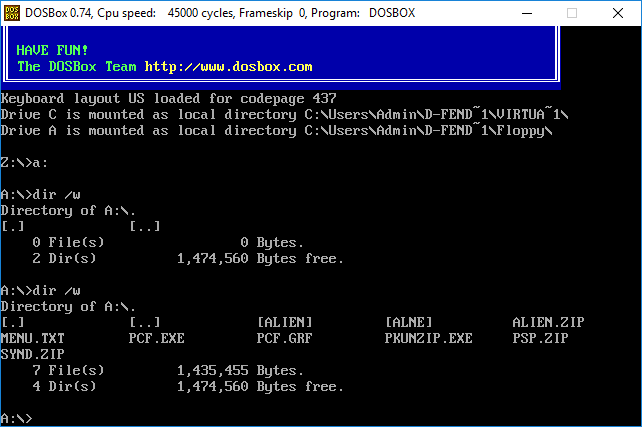This screenshot has width=642, height=427.
Task: Click the 'HAVE FUN!' text
Action: pos(52,50)
